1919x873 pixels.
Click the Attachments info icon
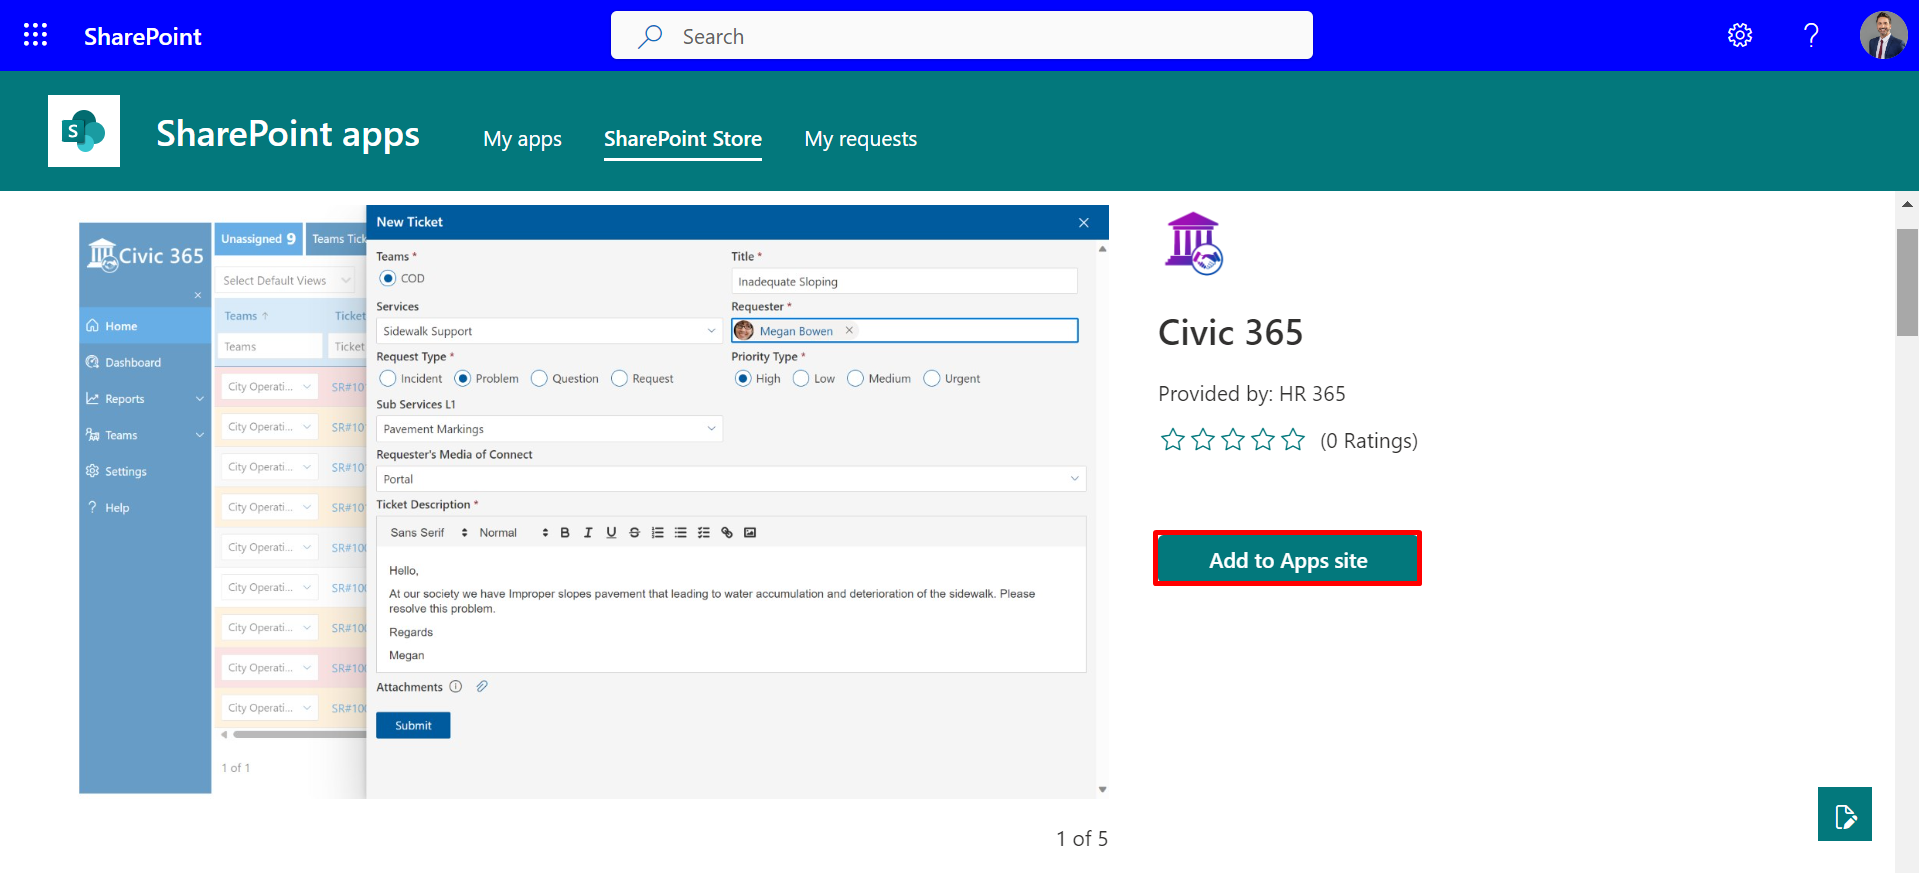(456, 687)
